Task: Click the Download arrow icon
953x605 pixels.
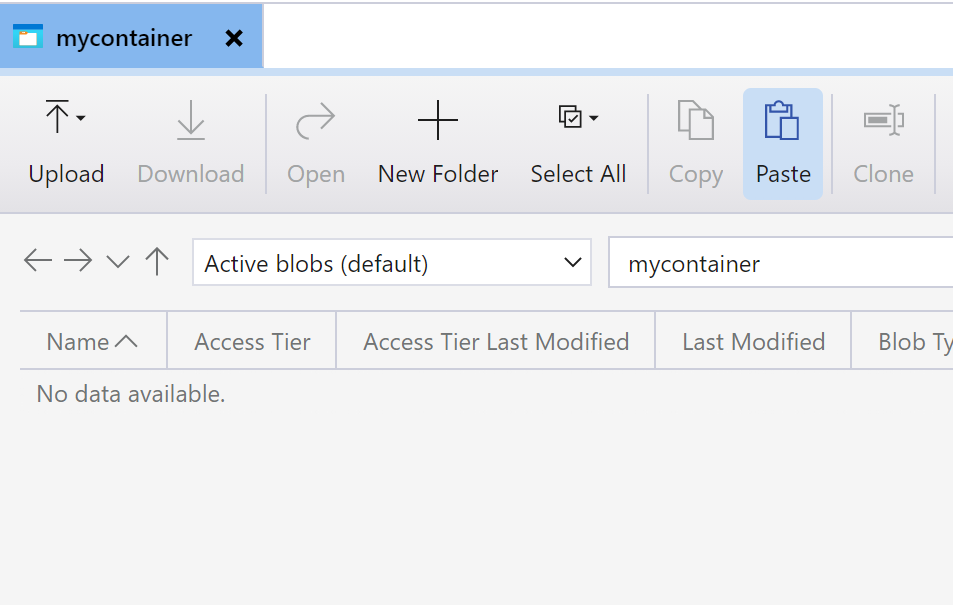Action: click(190, 121)
